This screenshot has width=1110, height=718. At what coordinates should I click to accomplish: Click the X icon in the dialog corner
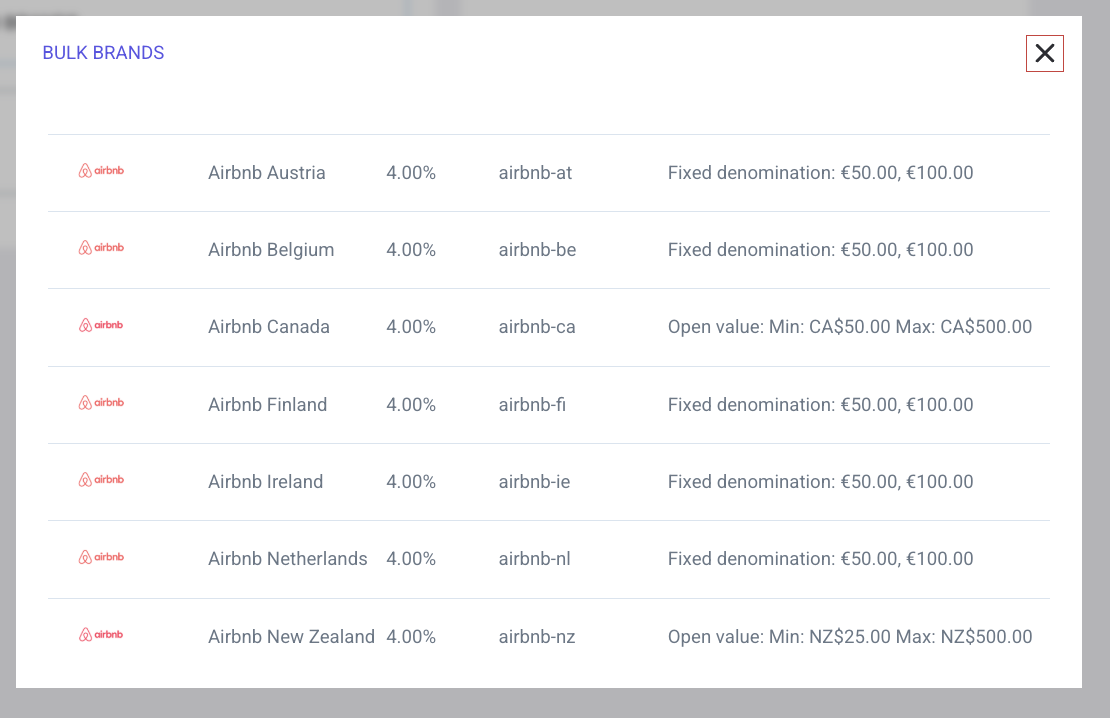1044,53
